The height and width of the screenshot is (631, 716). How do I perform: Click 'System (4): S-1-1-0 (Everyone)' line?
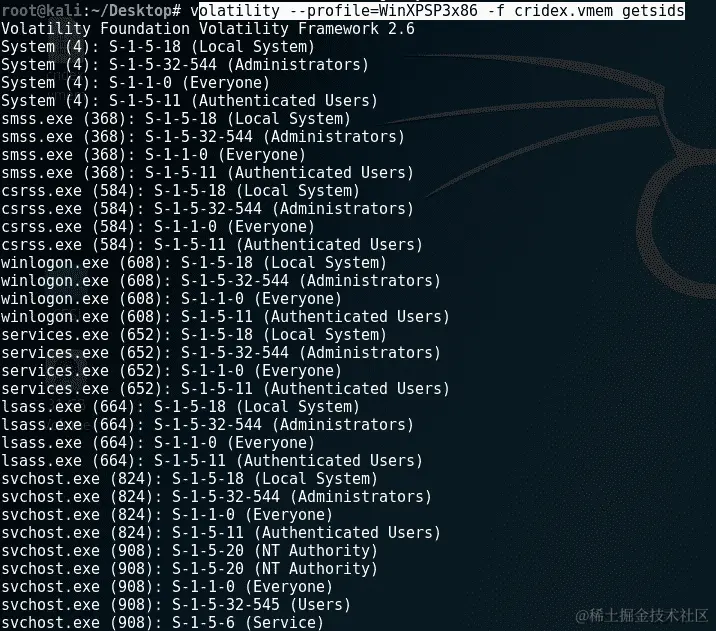[x=136, y=83]
